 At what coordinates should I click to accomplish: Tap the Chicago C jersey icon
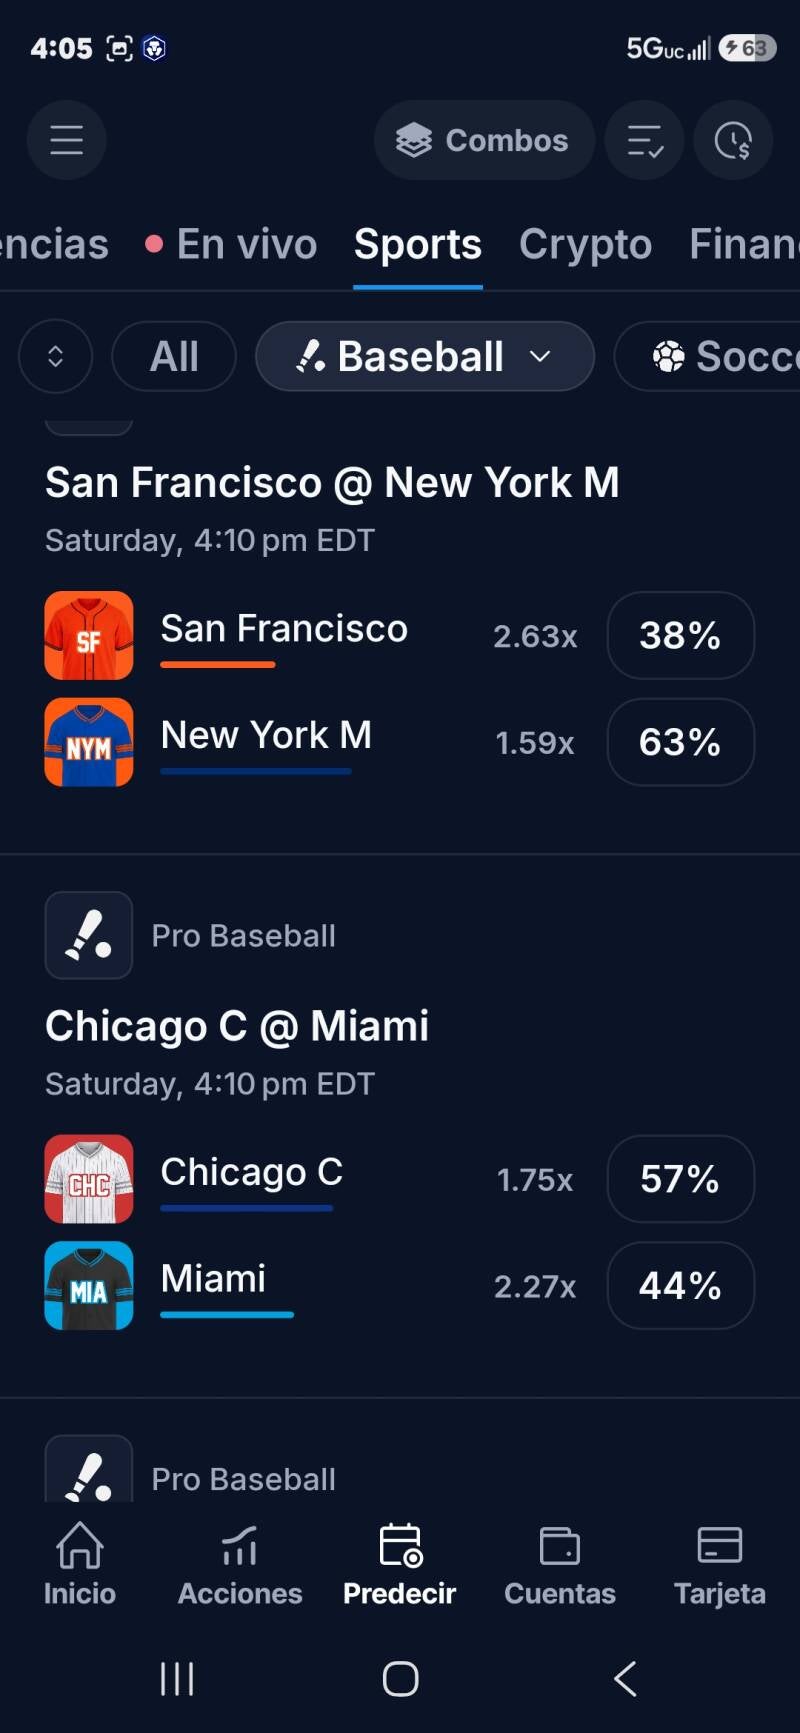[89, 1179]
